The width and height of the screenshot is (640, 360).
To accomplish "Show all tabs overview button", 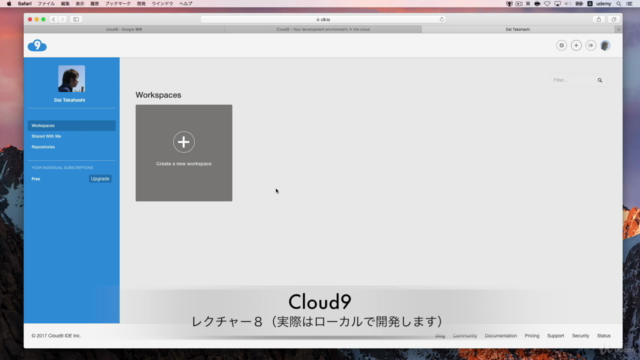I will [x=613, y=19].
